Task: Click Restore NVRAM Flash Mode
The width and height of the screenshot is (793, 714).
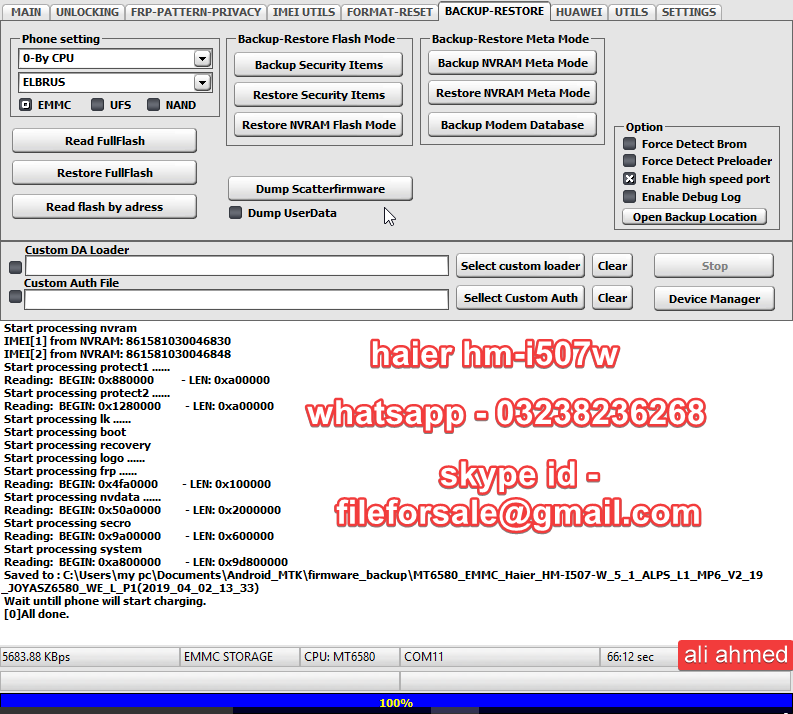Action: (319, 125)
